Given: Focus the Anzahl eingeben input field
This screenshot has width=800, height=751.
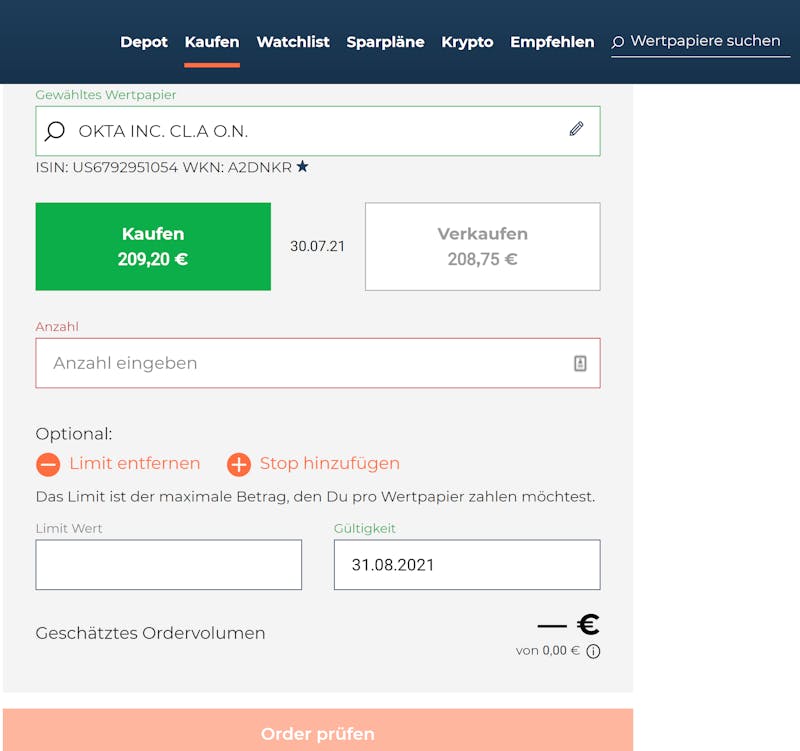Looking at the screenshot, I should (x=318, y=363).
